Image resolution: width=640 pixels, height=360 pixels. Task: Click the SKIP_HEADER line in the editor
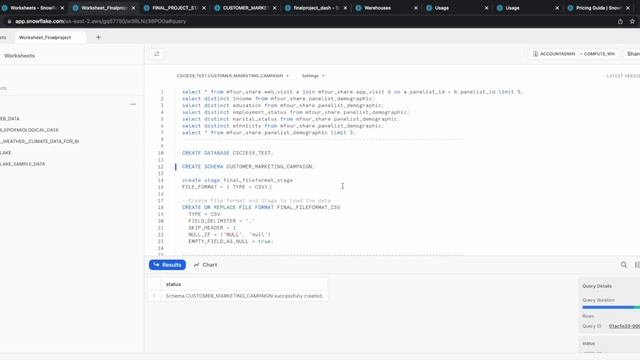(x=212, y=228)
